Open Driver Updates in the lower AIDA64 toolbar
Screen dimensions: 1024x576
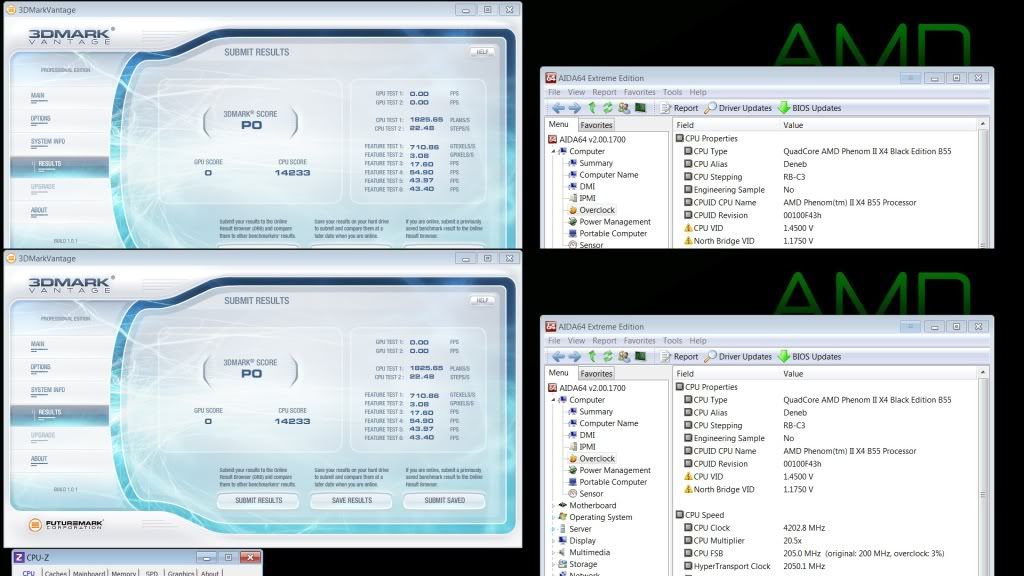coord(738,357)
